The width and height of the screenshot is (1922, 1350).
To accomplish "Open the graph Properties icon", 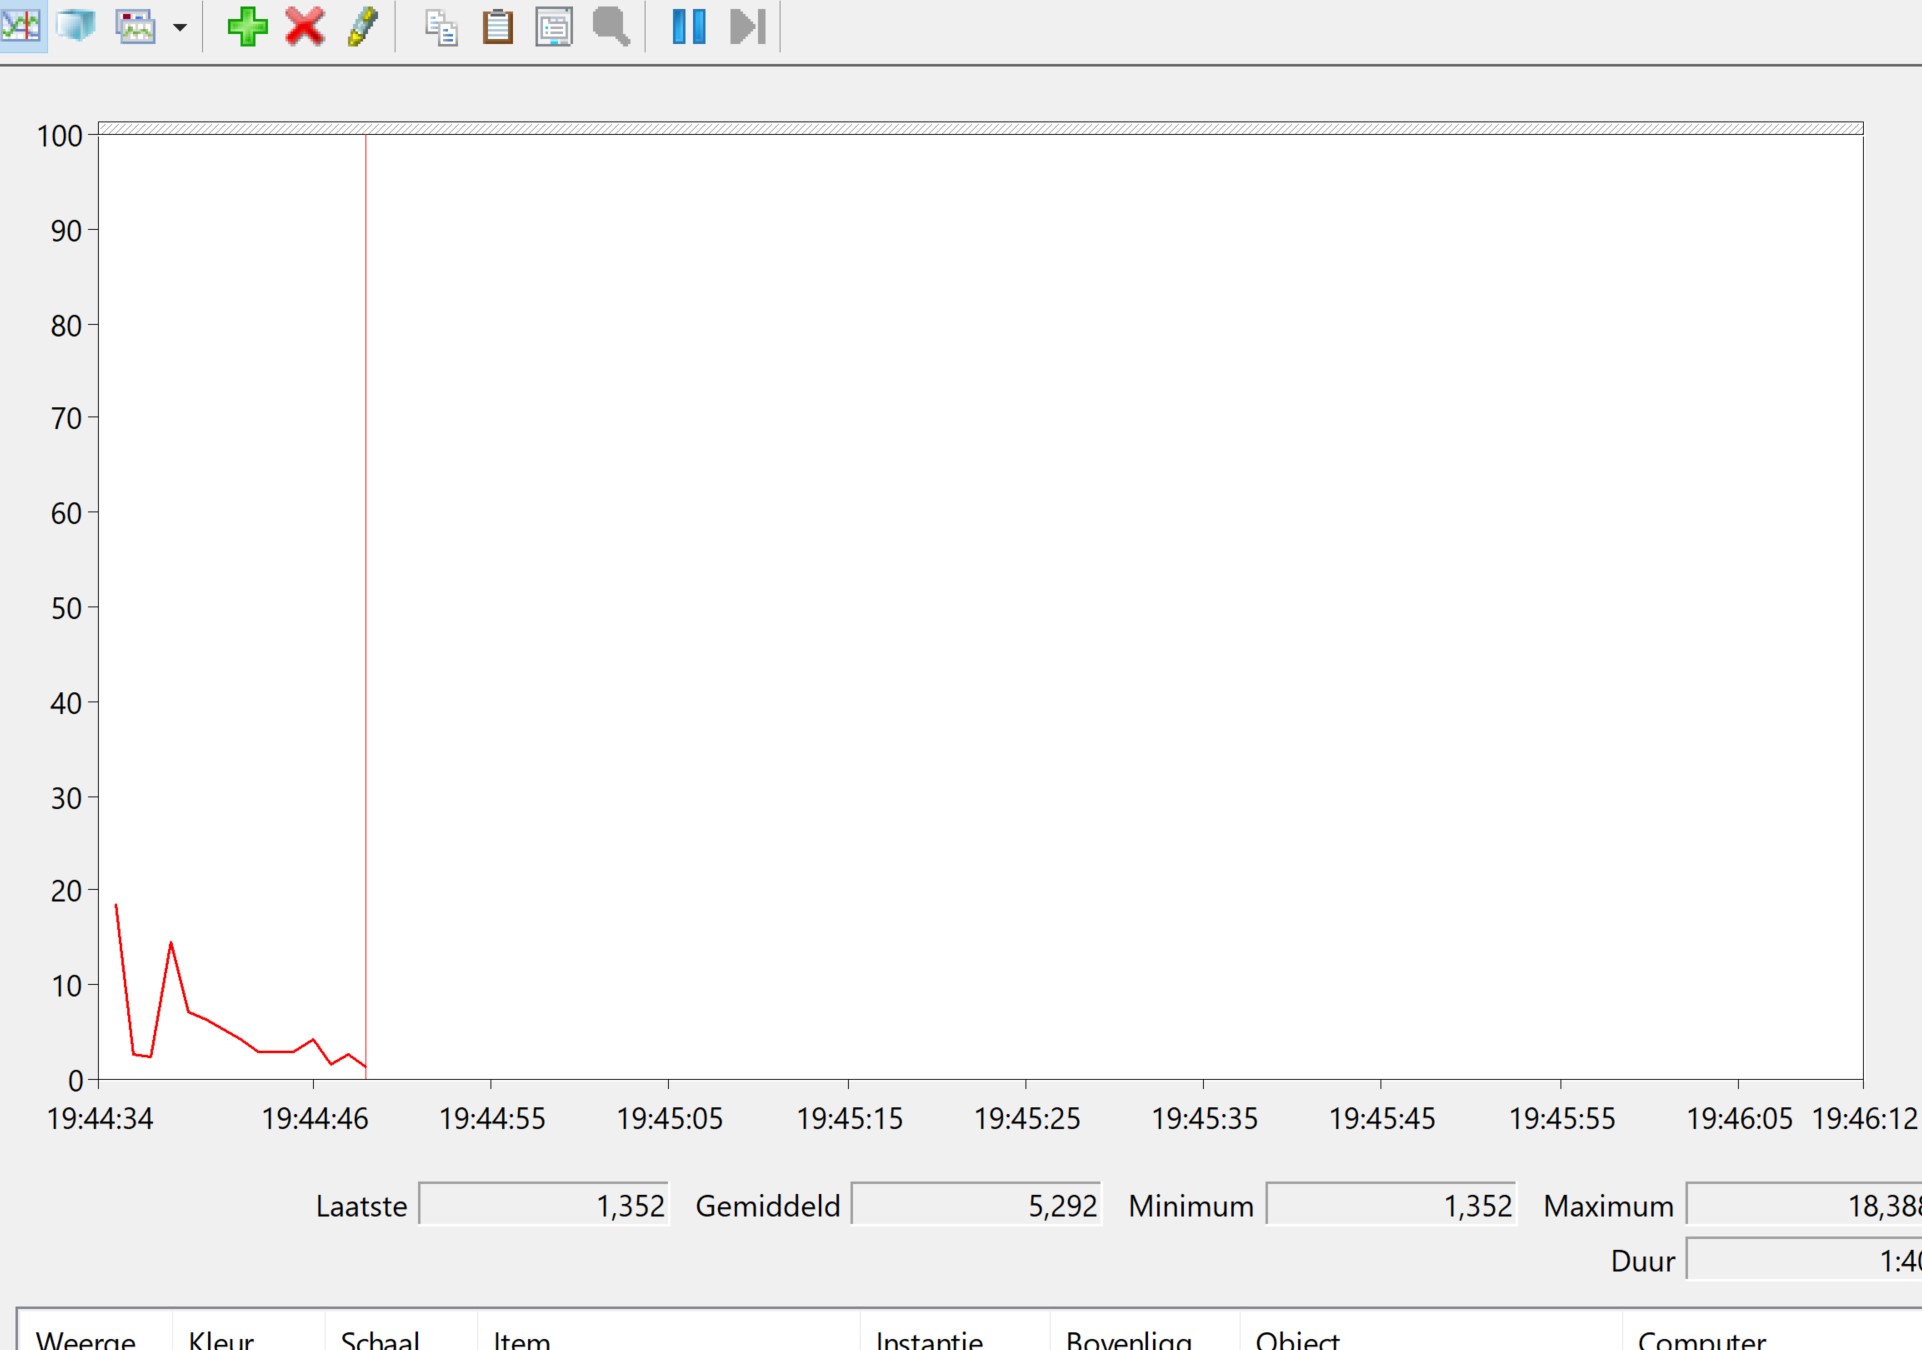I will [x=554, y=27].
